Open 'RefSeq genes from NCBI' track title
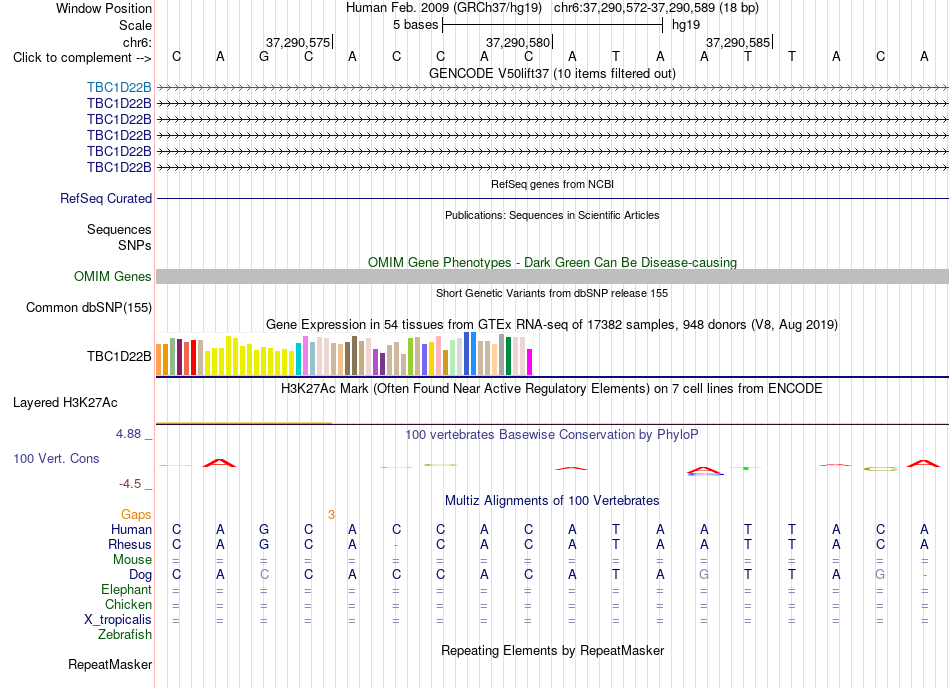The width and height of the screenshot is (950, 688). [x=552, y=184]
